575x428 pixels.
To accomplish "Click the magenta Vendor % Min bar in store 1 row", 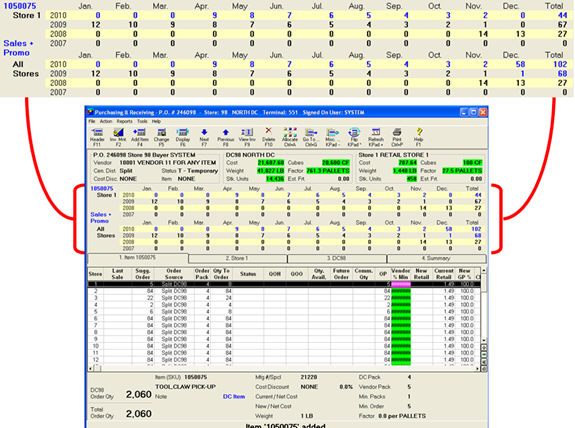I will pyautogui.click(x=401, y=284).
